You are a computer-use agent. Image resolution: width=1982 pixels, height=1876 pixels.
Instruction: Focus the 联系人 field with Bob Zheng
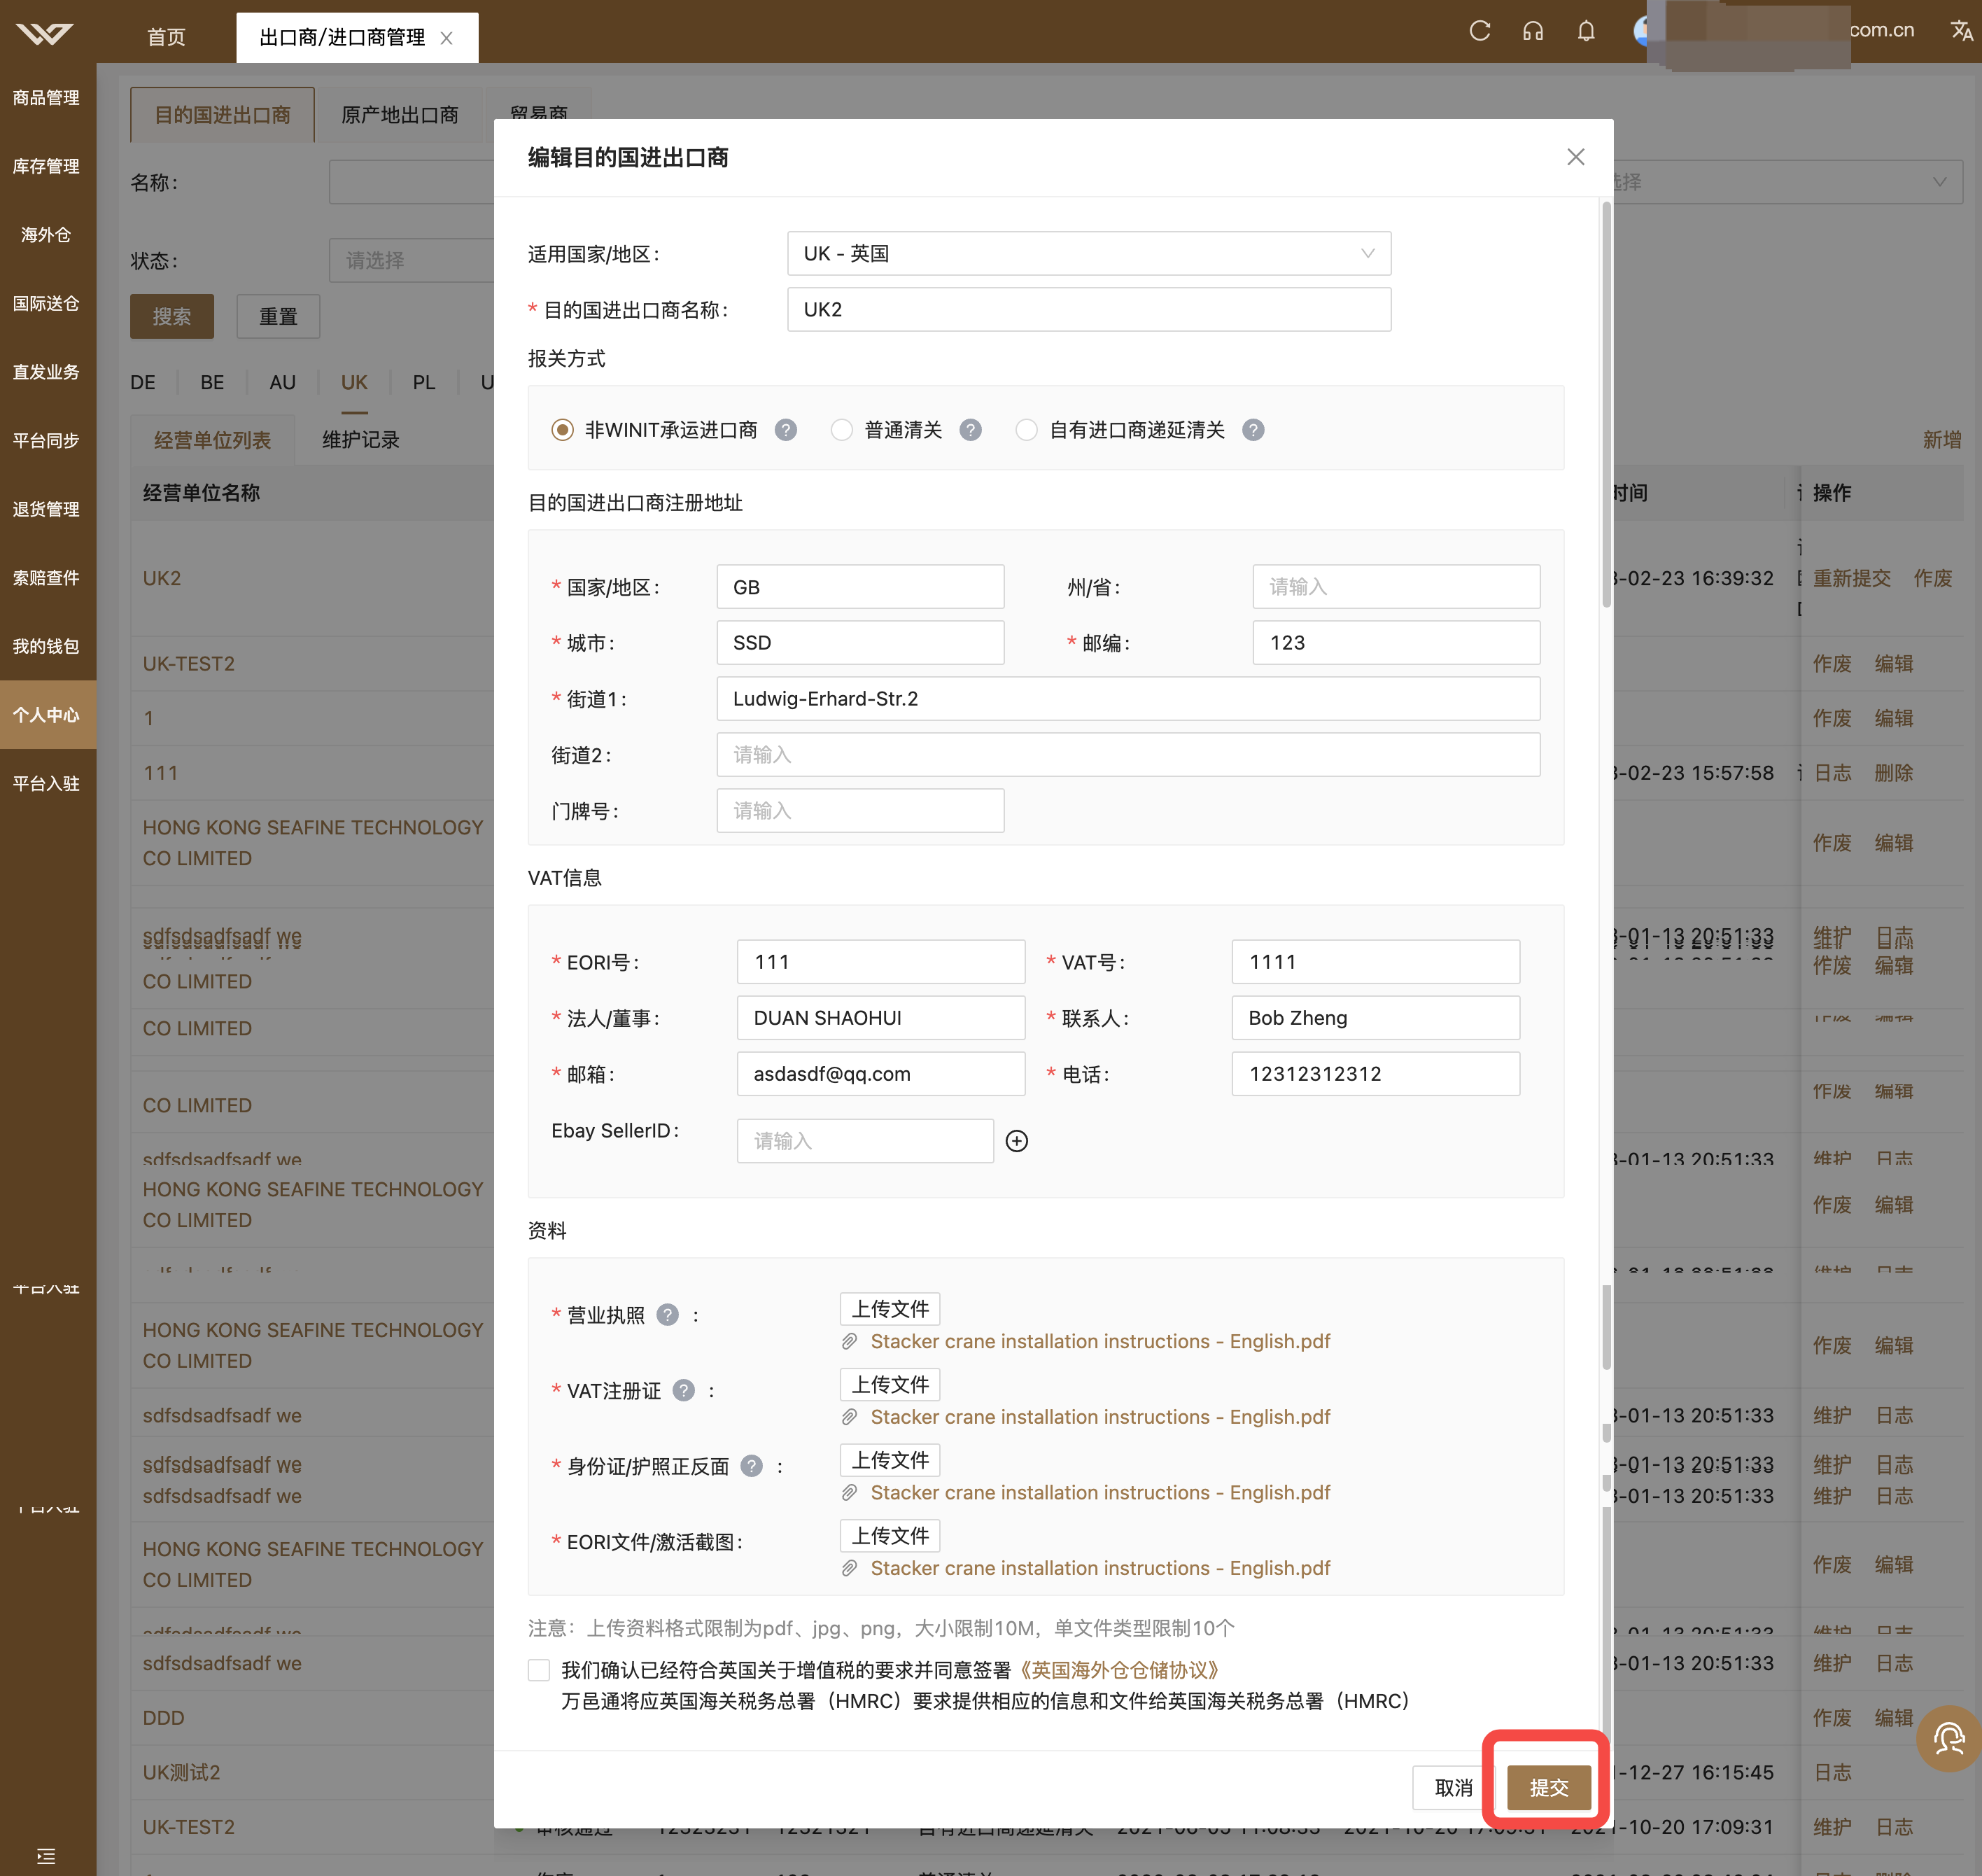click(1376, 1018)
